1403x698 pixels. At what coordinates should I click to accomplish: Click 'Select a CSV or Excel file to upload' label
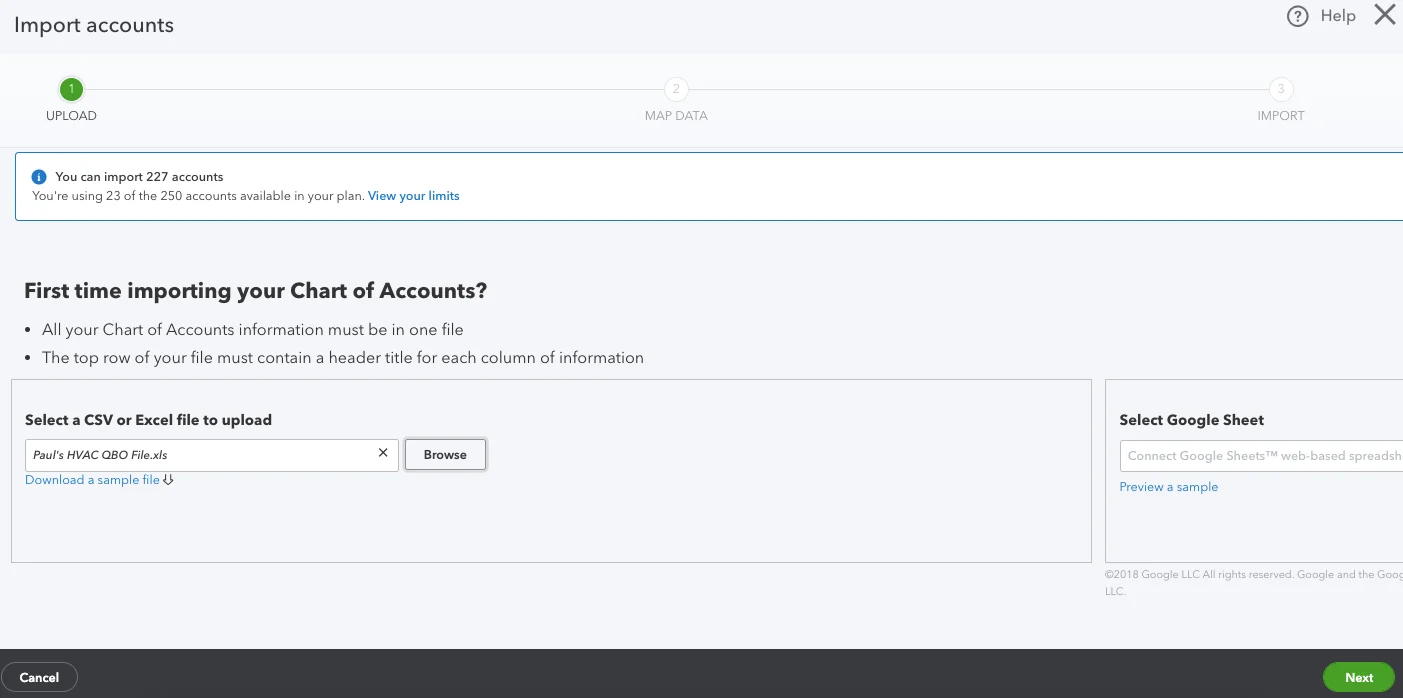click(148, 420)
